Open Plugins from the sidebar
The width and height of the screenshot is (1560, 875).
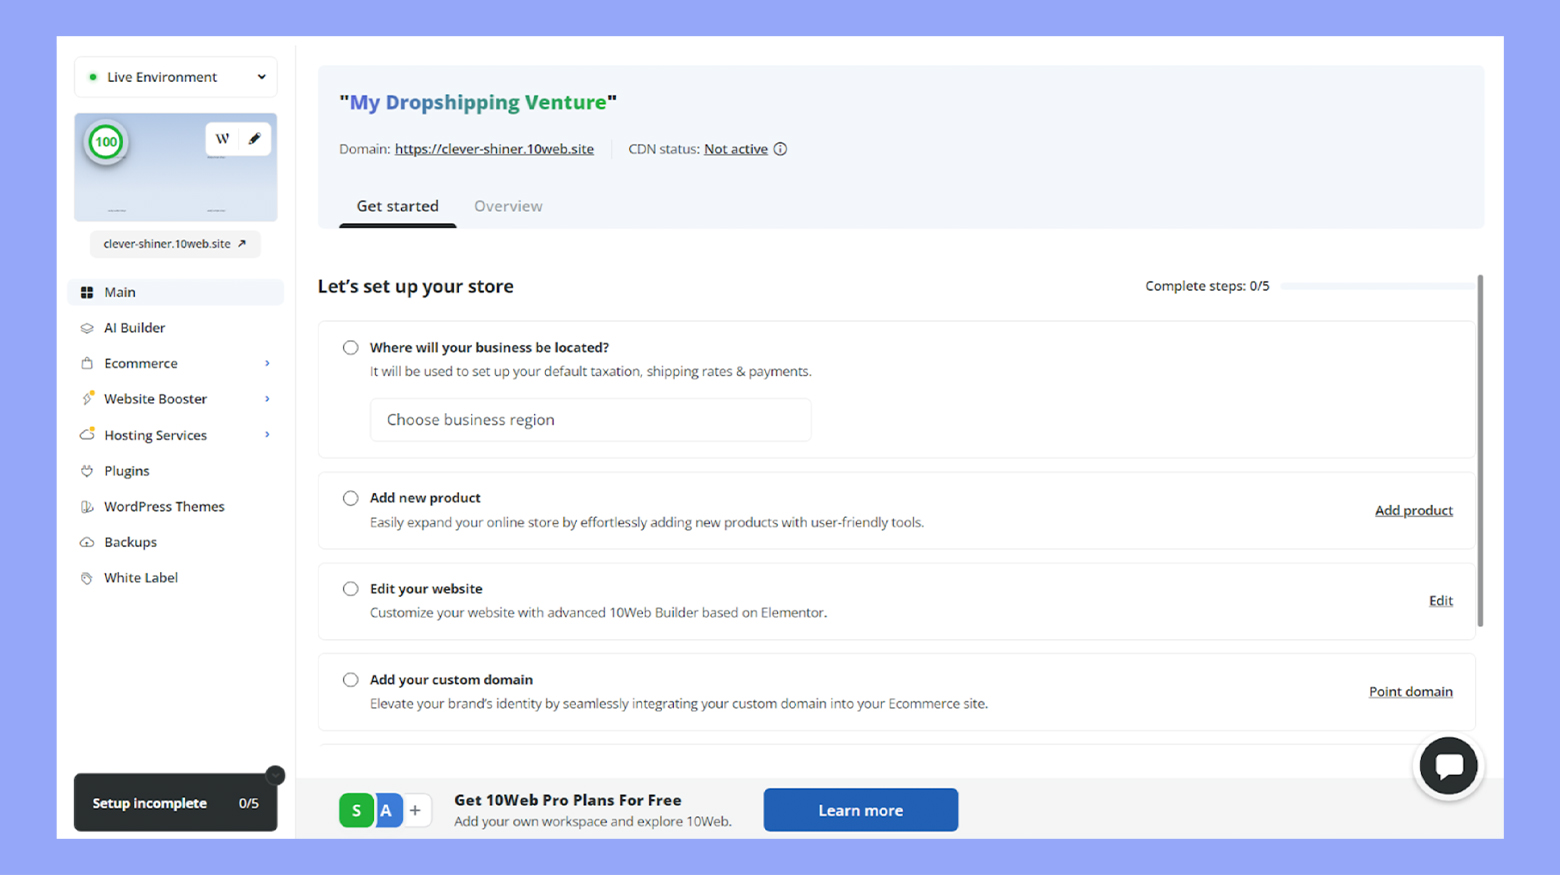click(x=126, y=471)
